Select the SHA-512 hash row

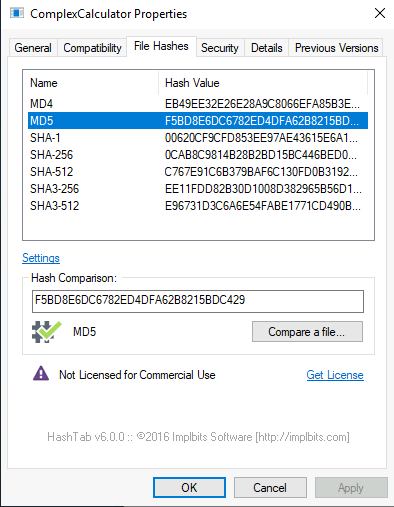(198, 172)
